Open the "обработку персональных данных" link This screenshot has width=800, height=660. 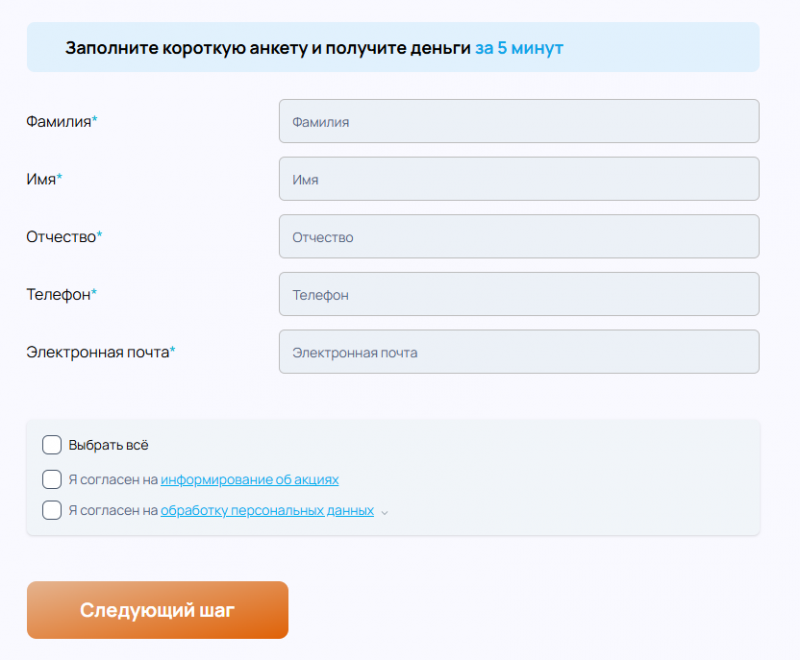coord(268,510)
